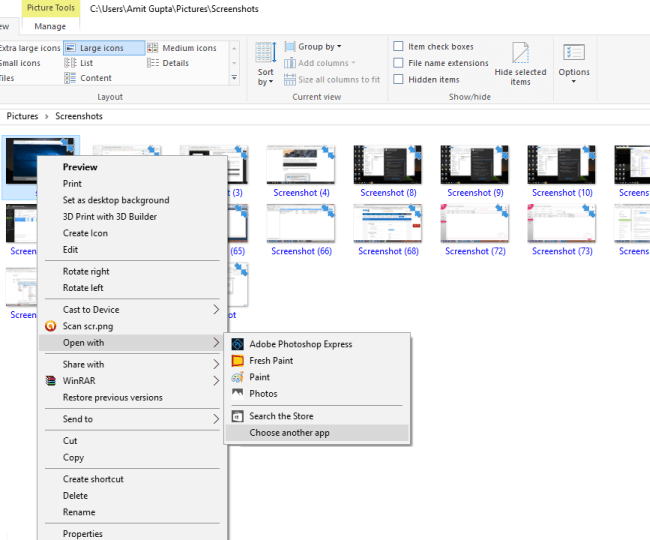This screenshot has height=540, width=650.
Task: Choose Preview from the context menu
Action: click(80, 167)
